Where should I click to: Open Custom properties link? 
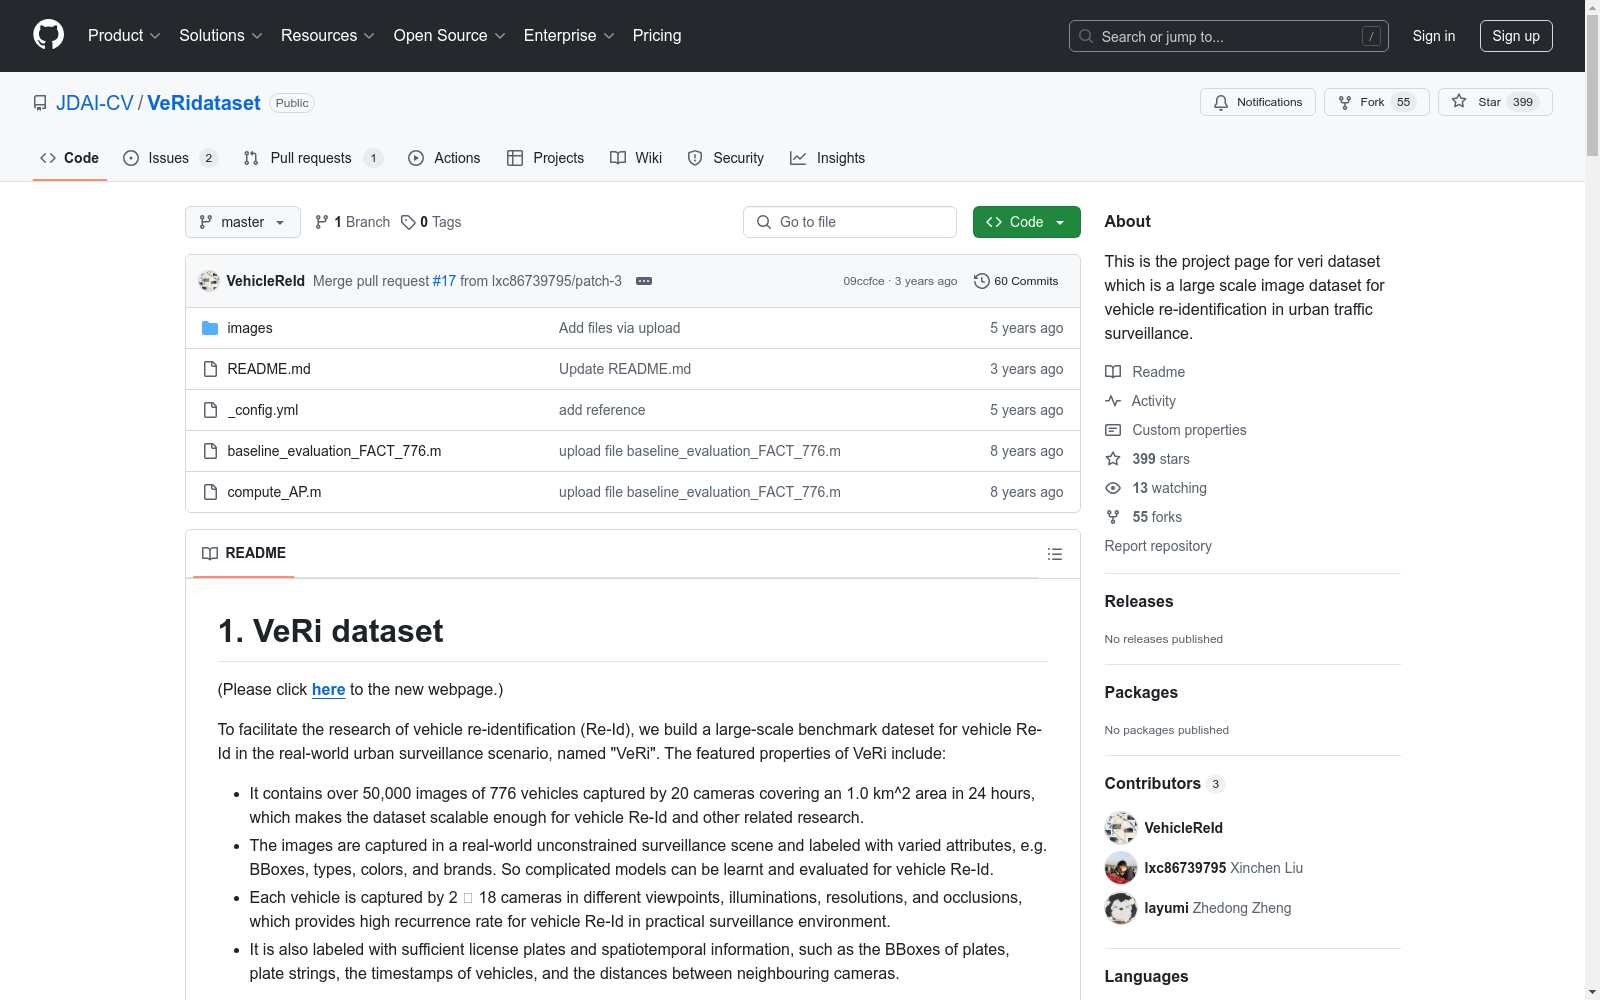point(1176,430)
